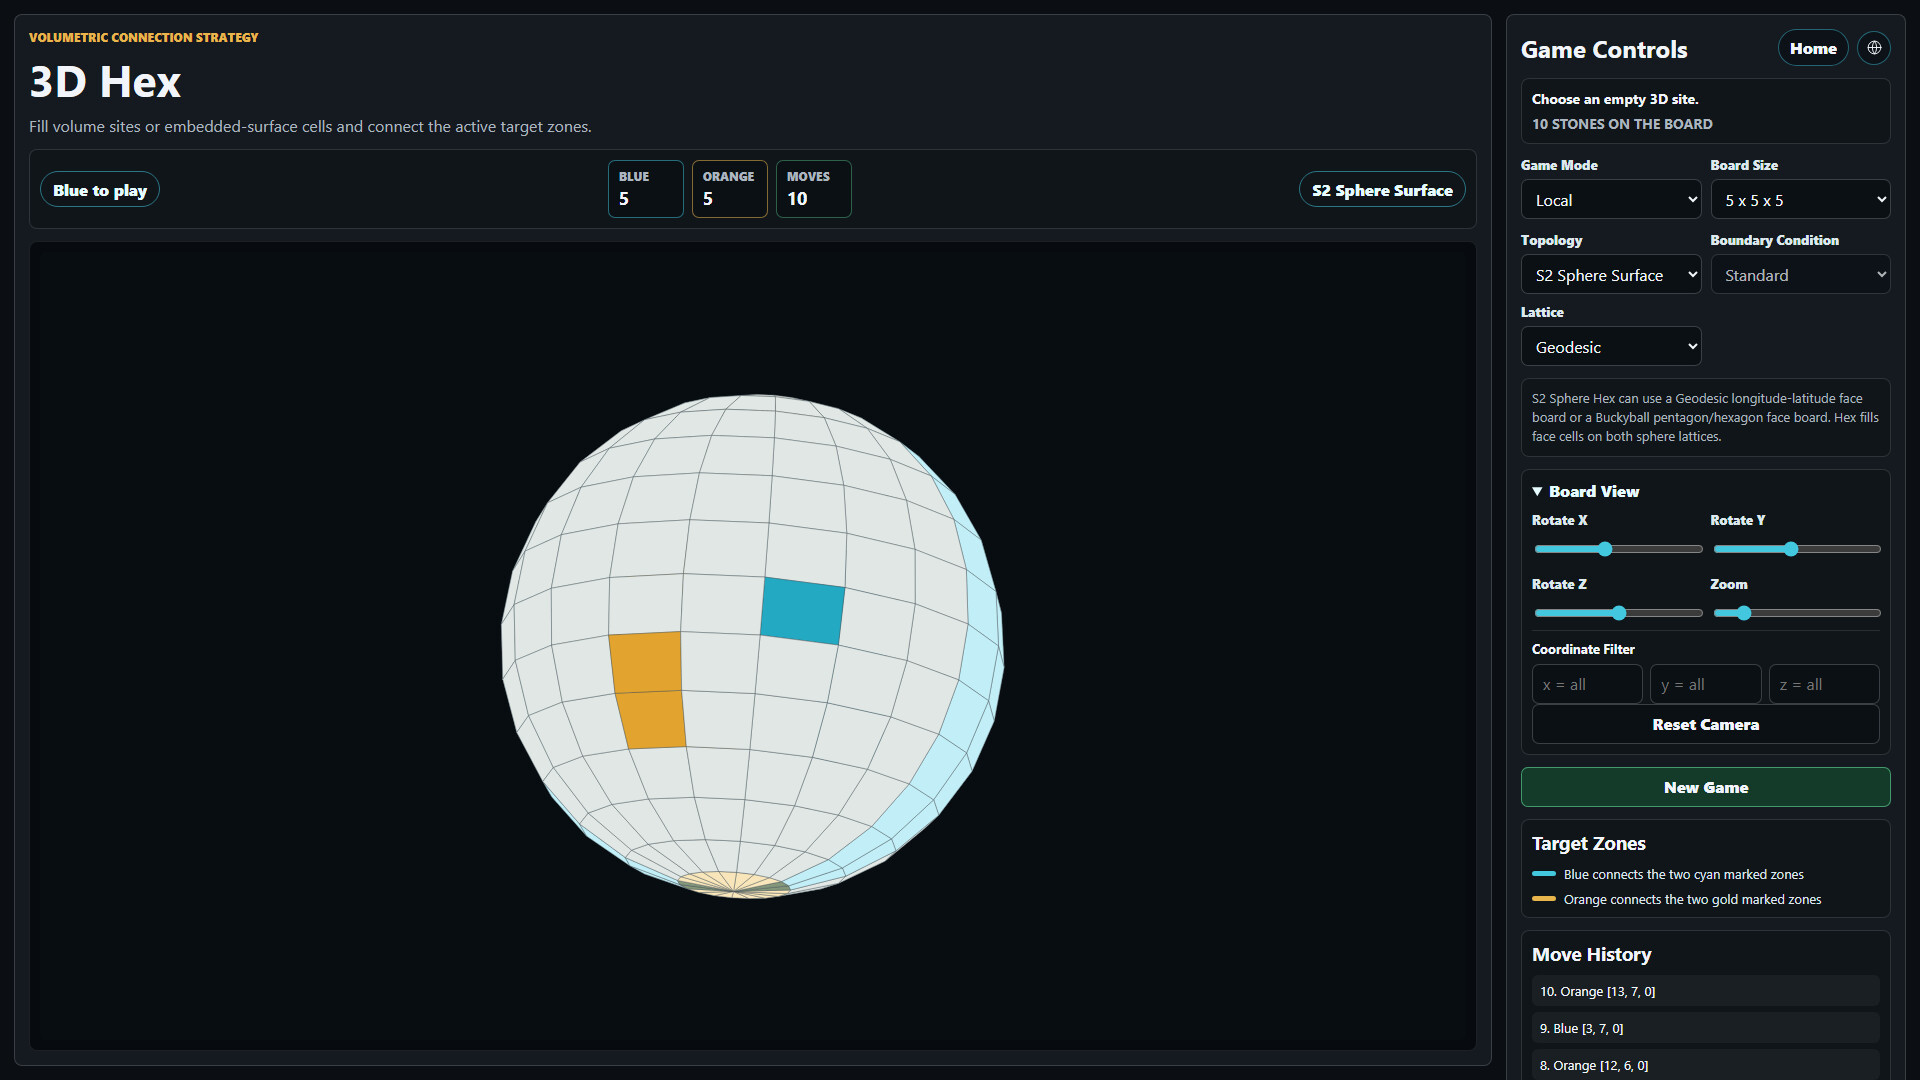Click the z coordinate filter field
The height and width of the screenshot is (1080, 1920).
pyautogui.click(x=1824, y=685)
